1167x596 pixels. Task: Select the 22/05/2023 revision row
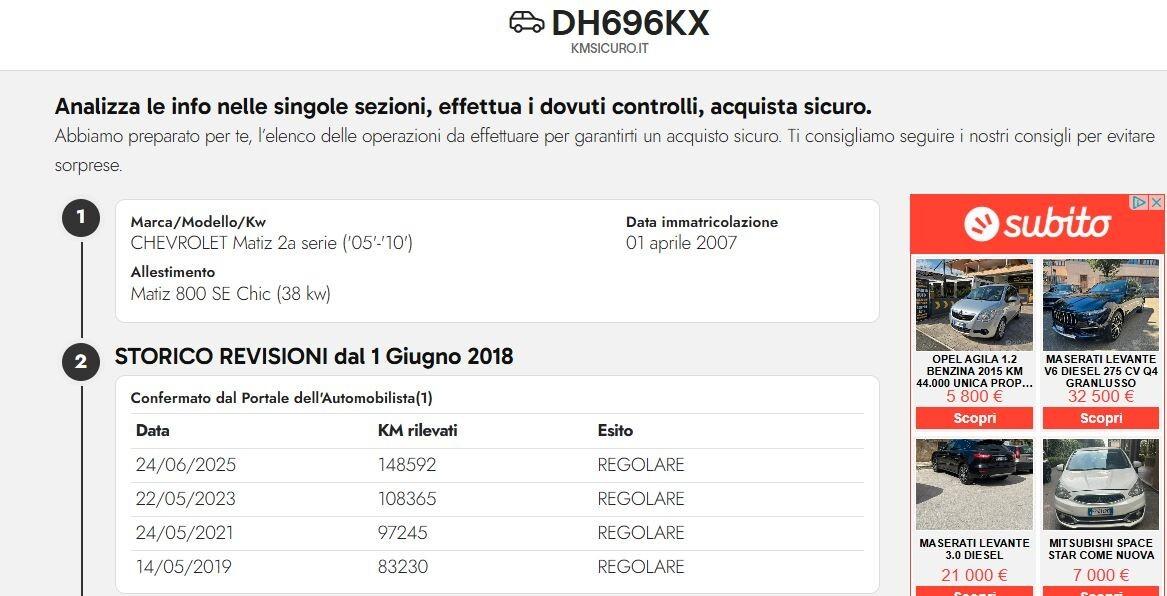tap(497, 499)
